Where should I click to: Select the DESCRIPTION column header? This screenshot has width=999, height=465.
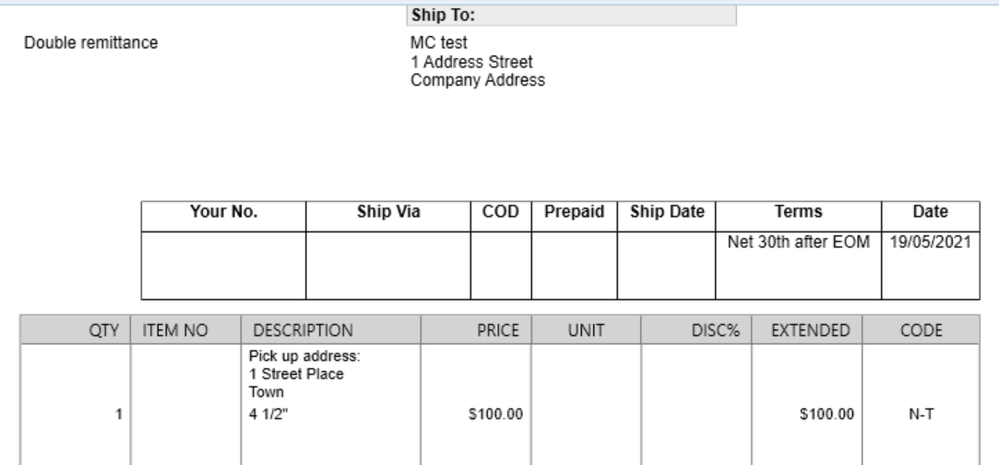(302, 330)
